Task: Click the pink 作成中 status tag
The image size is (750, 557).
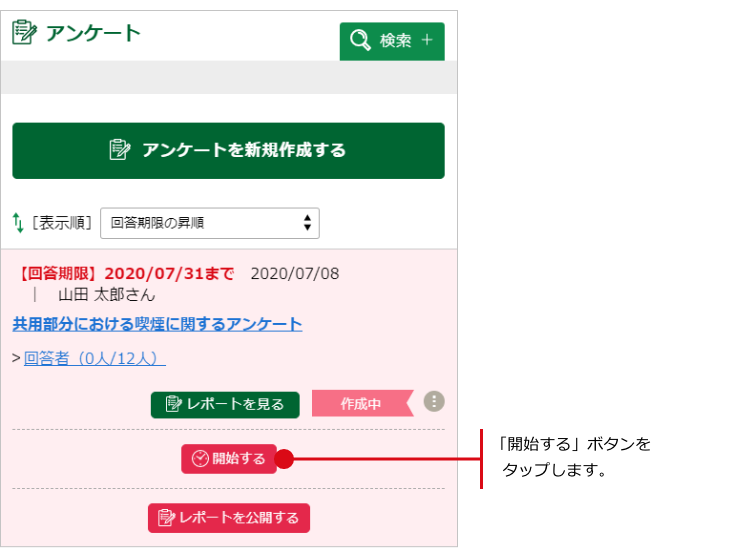Action: pos(361,404)
